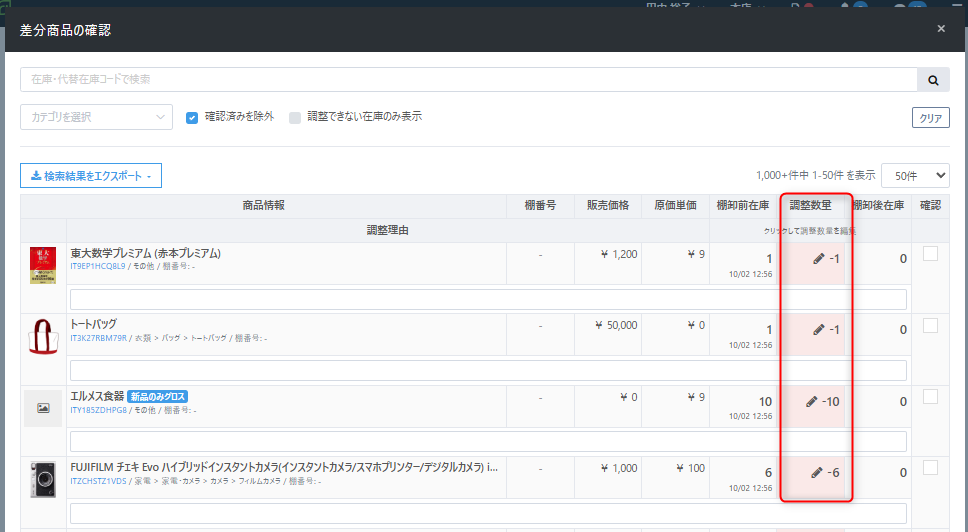Screen dimensions: 968x532
Task: Click pencil icon for 東大数学プレミアム adjustment
Action: (819, 259)
